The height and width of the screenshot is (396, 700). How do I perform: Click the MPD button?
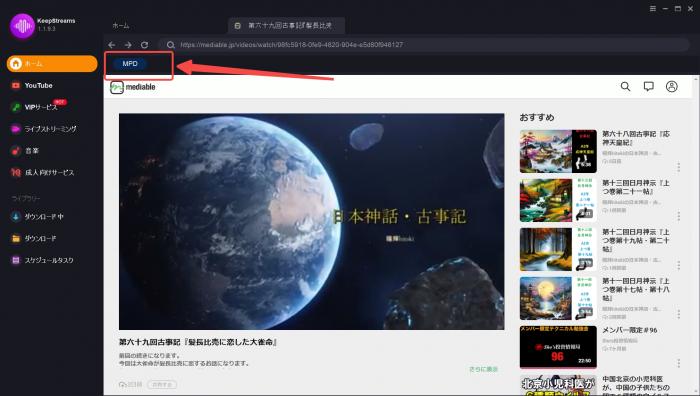click(130, 64)
